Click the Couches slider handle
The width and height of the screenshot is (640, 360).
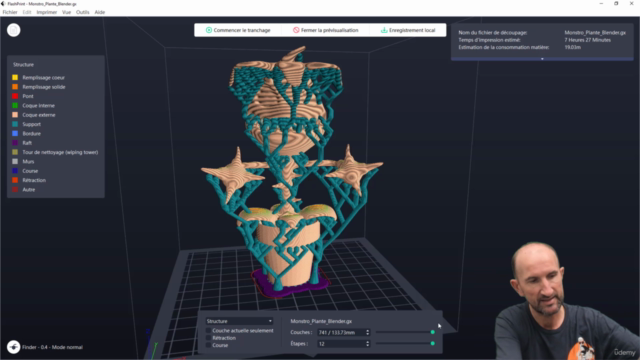pyautogui.click(x=433, y=332)
